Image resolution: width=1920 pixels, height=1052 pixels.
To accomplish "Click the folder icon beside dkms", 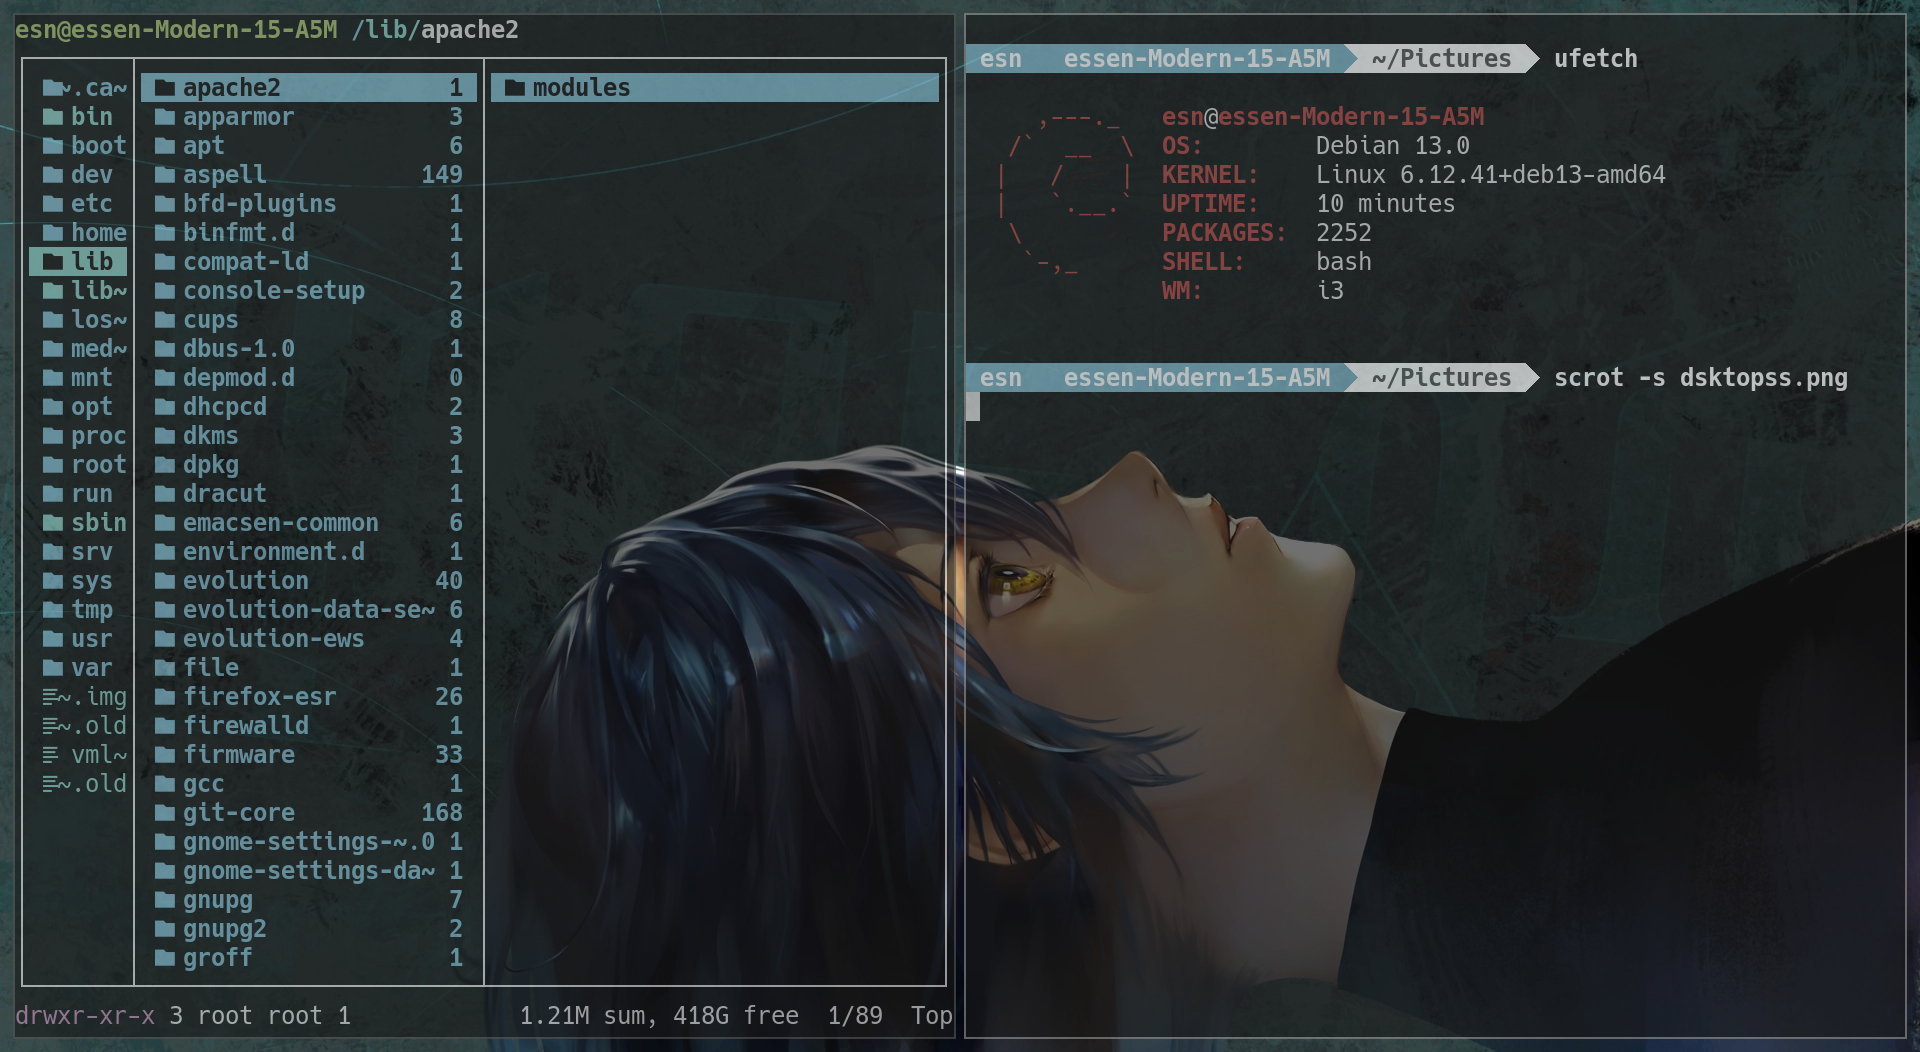I will tap(165, 436).
